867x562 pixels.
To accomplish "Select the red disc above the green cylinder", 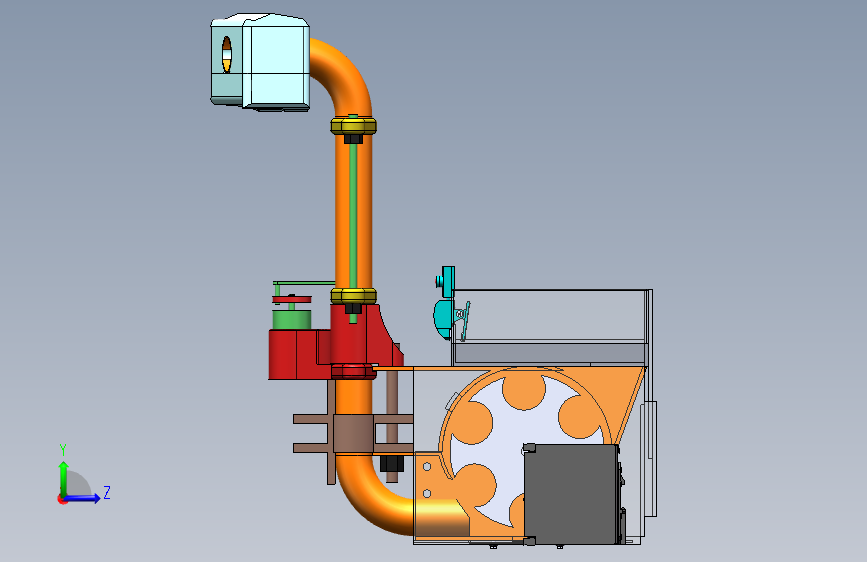I will point(291,299).
